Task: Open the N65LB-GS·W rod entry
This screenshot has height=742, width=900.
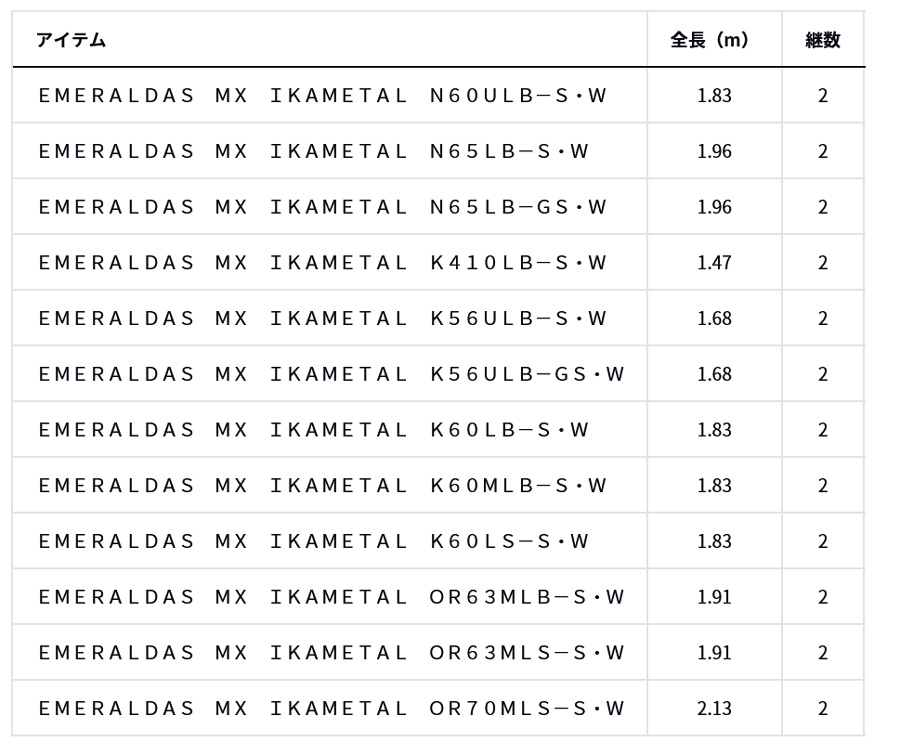Action: pos(323,208)
